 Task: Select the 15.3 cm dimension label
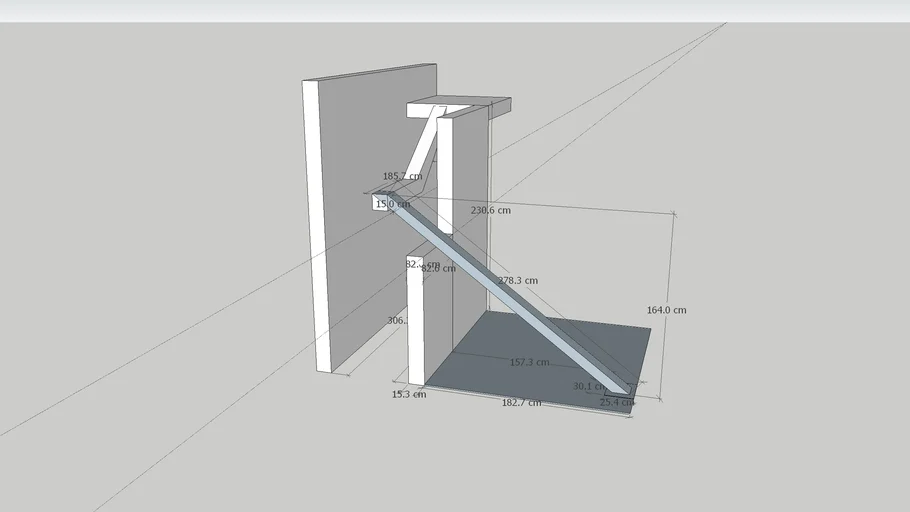pos(408,395)
